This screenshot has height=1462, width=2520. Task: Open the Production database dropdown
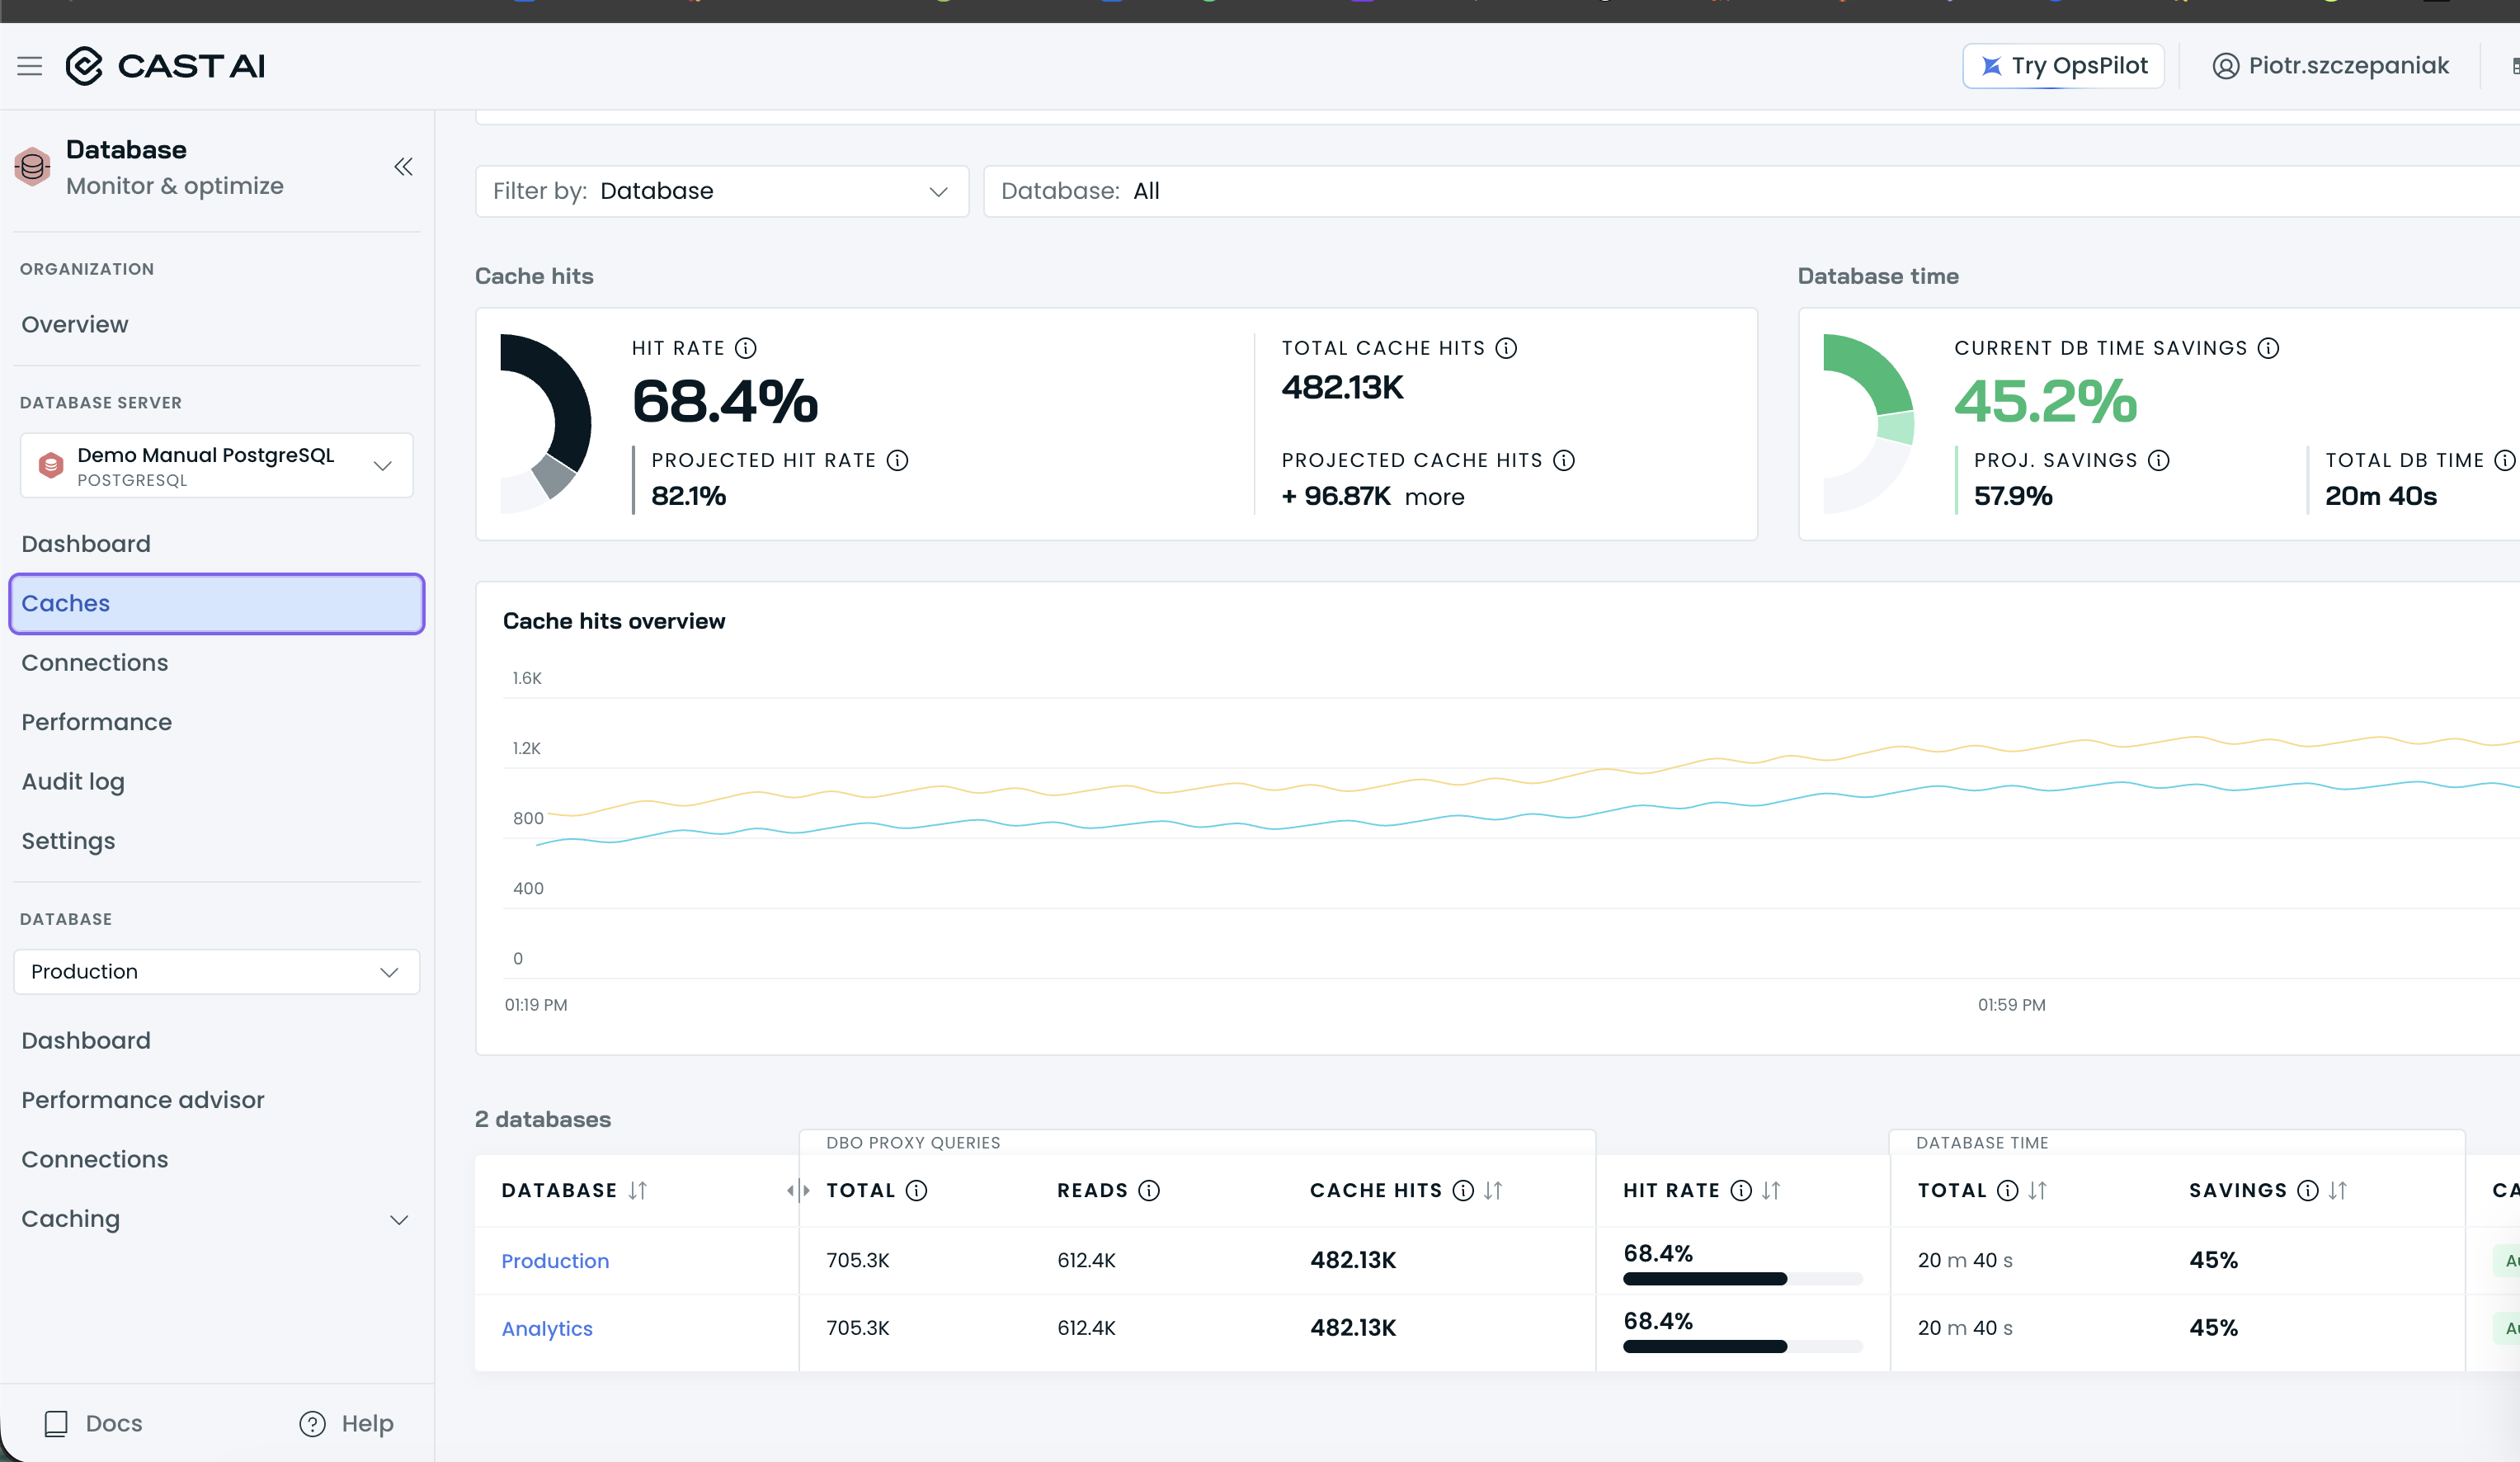tap(217, 972)
